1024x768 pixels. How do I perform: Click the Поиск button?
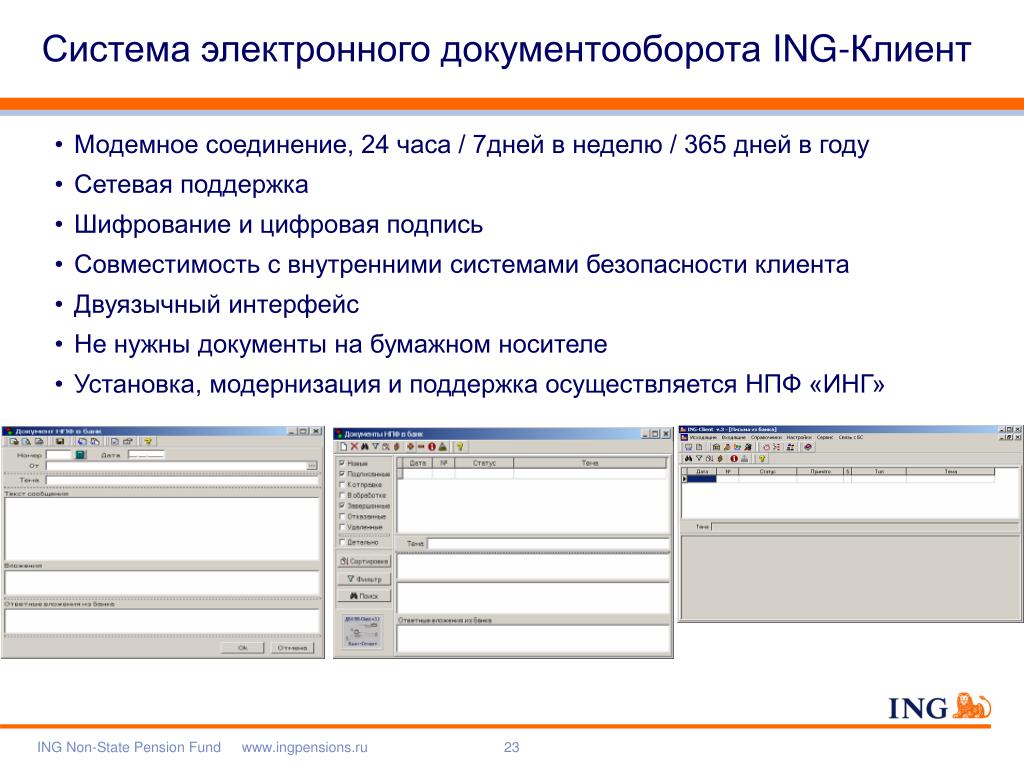[x=364, y=596]
